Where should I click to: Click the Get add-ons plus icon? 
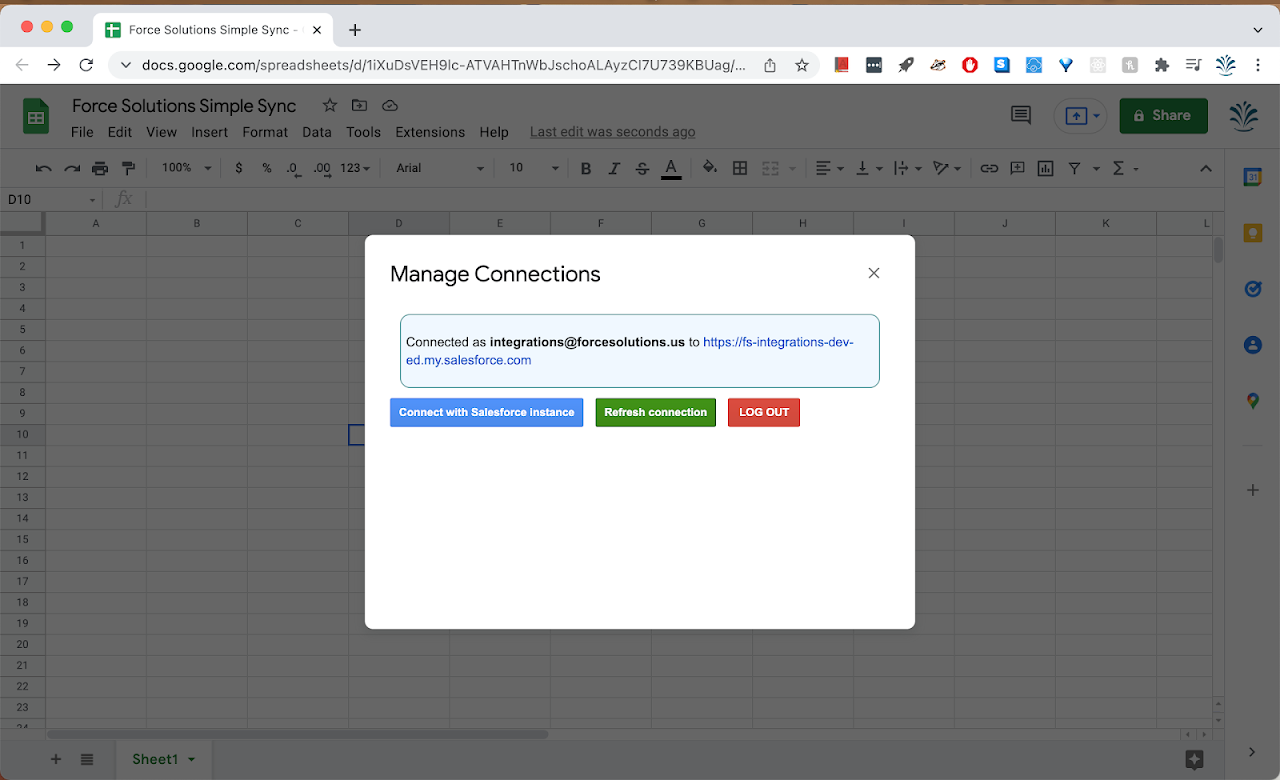(1252, 490)
